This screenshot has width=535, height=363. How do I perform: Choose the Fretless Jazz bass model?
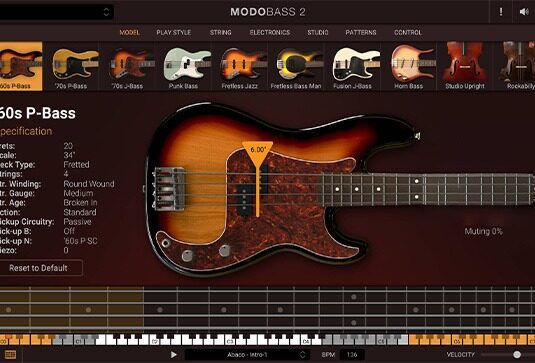coord(240,66)
